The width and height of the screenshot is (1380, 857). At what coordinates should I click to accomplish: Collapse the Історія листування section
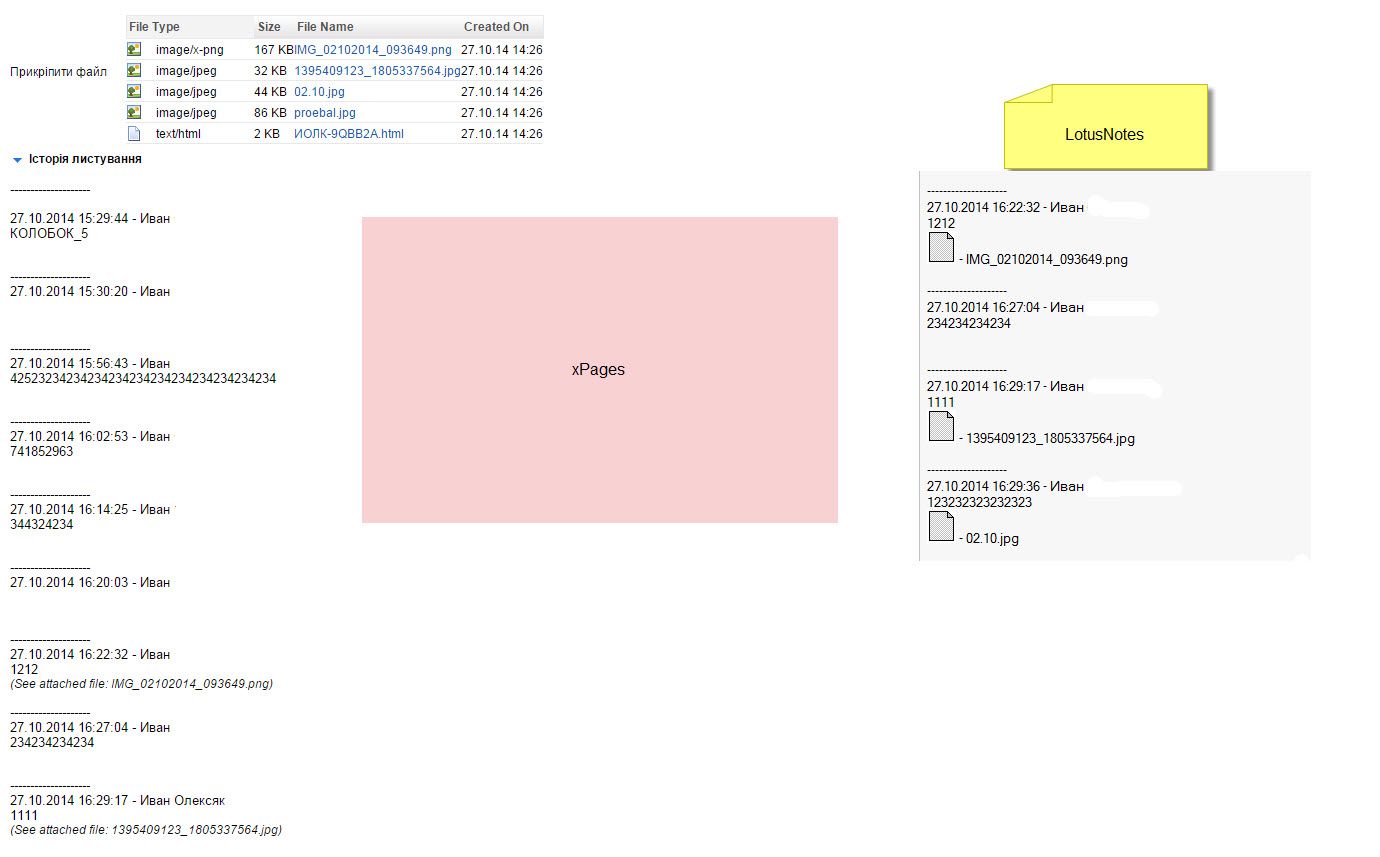pos(17,160)
